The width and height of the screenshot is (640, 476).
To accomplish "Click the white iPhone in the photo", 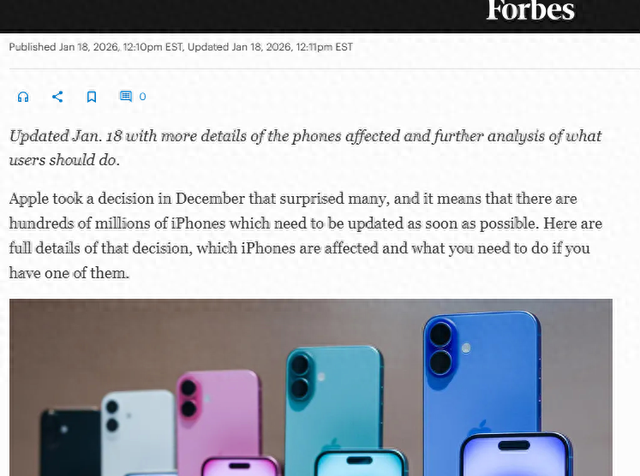I will coord(138,431).
